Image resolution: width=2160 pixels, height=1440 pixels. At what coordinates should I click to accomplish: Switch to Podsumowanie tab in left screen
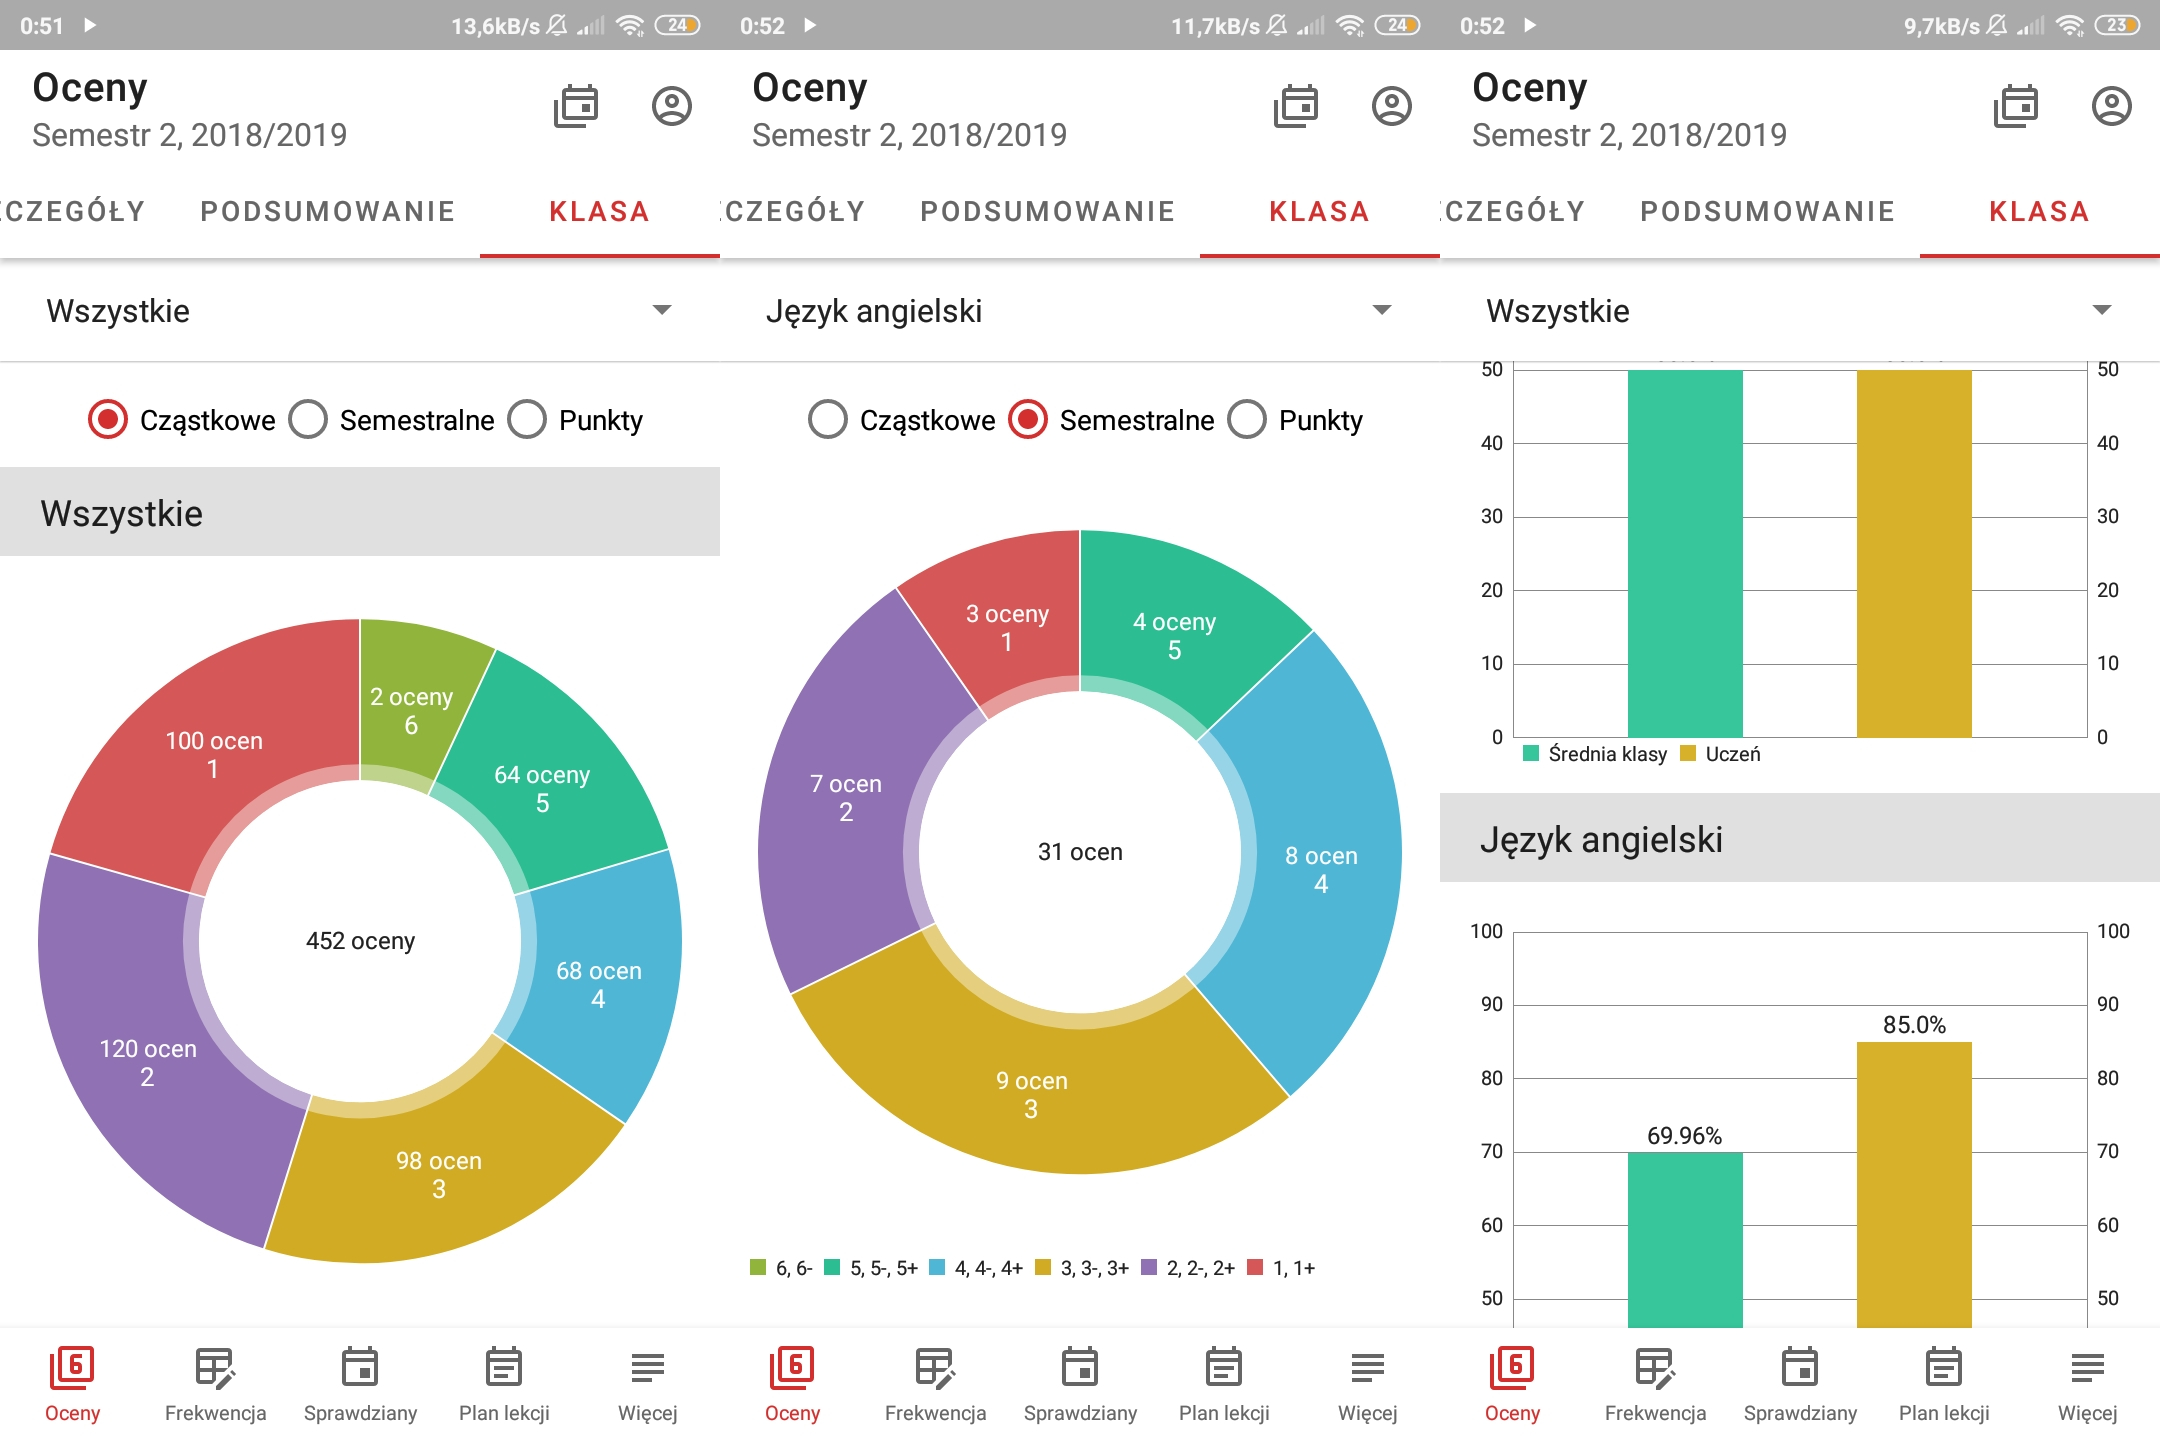(x=327, y=212)
